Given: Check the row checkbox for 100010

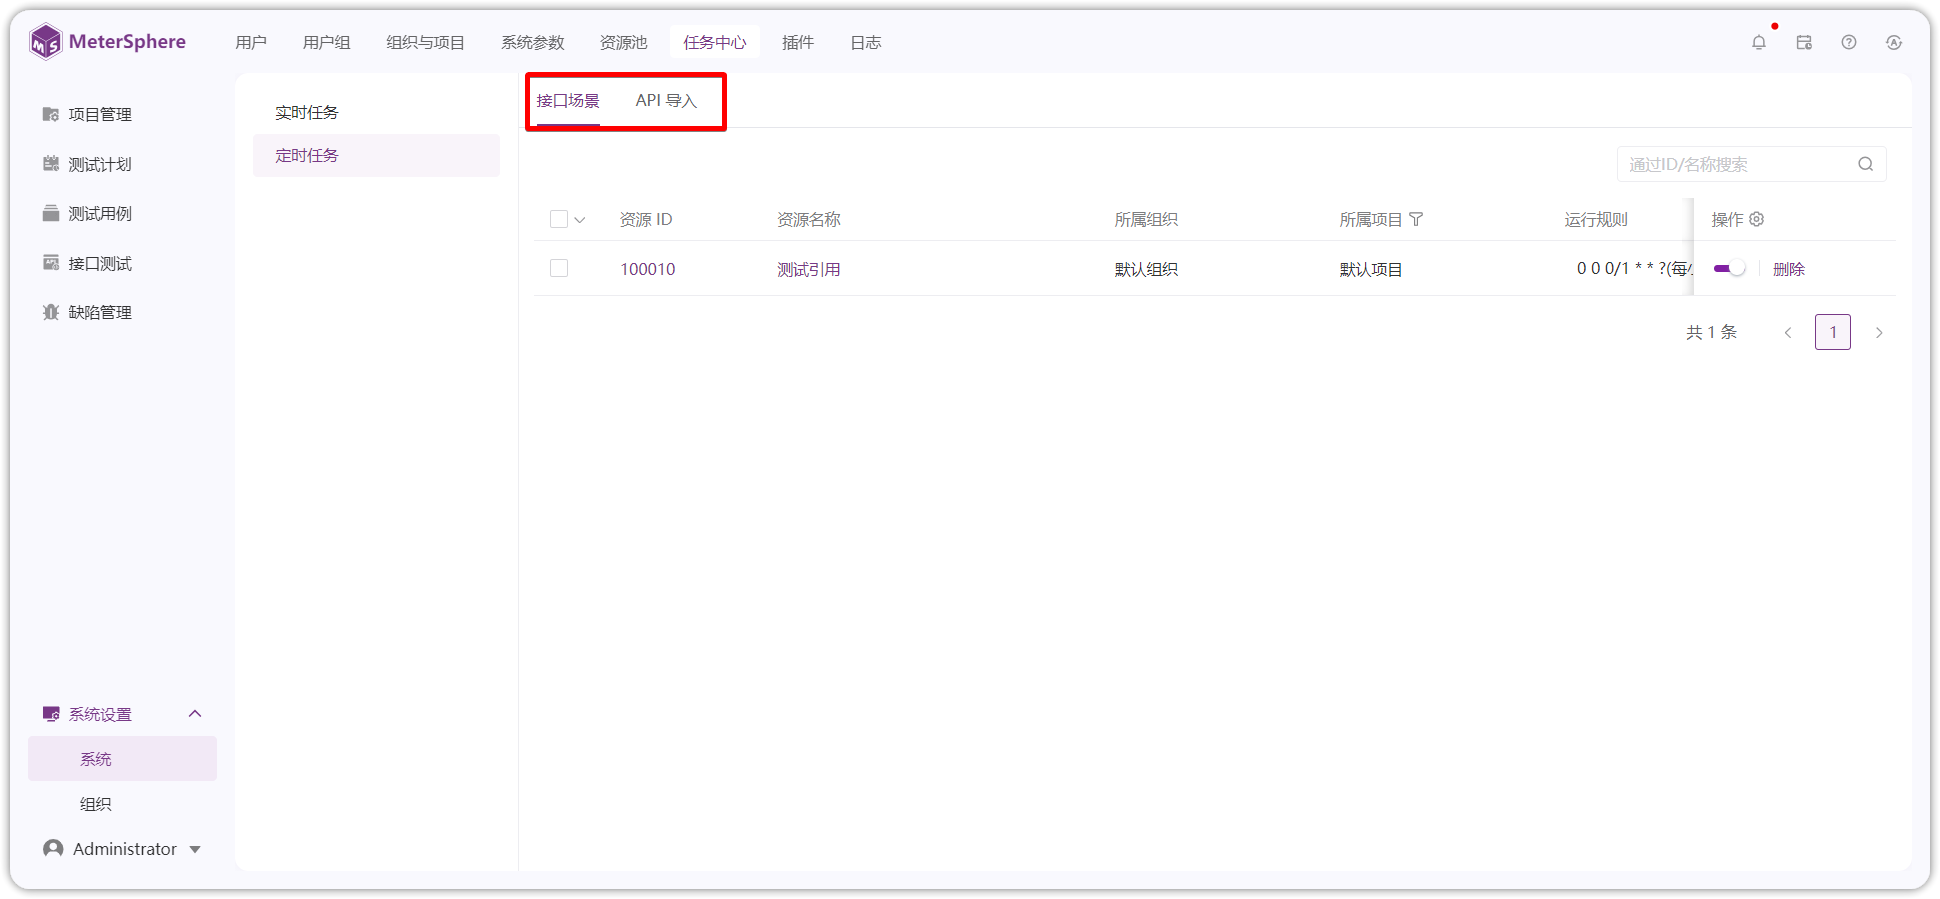Looking at the screenshot, I should coord(559,268).
